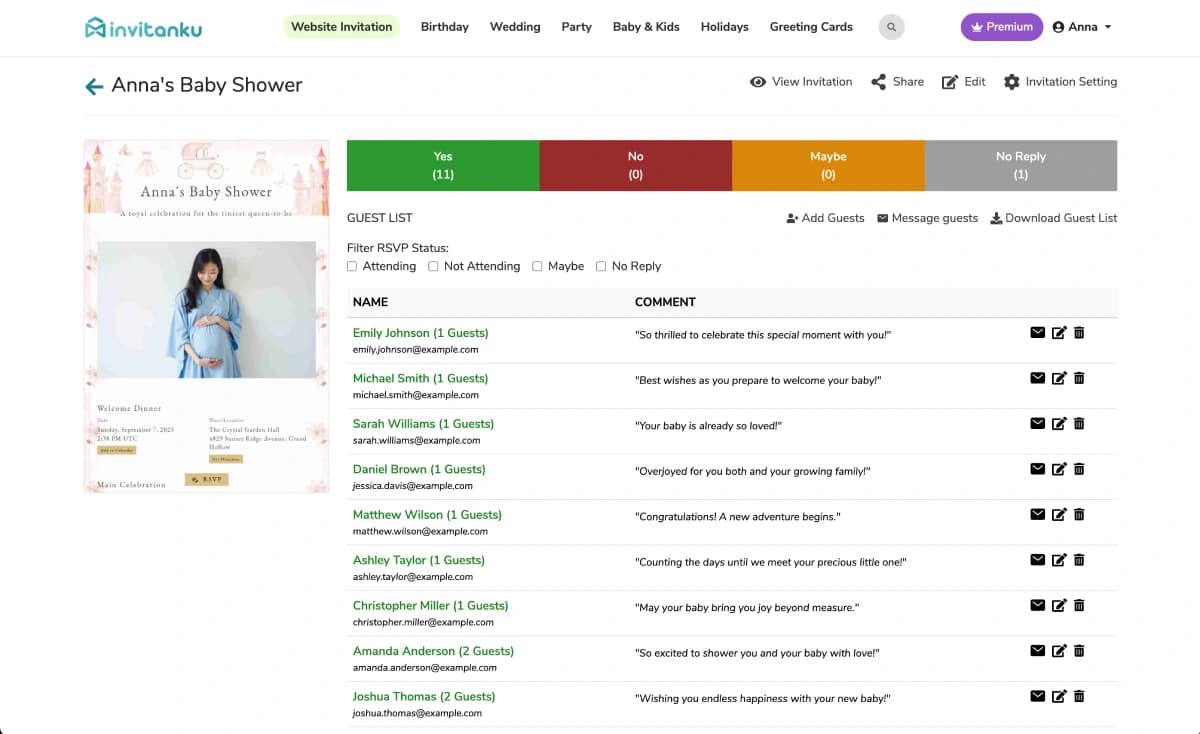This screenshot has height=734, width=1200.
Task: Go to Greeting Cards
Action: (811, 27)
